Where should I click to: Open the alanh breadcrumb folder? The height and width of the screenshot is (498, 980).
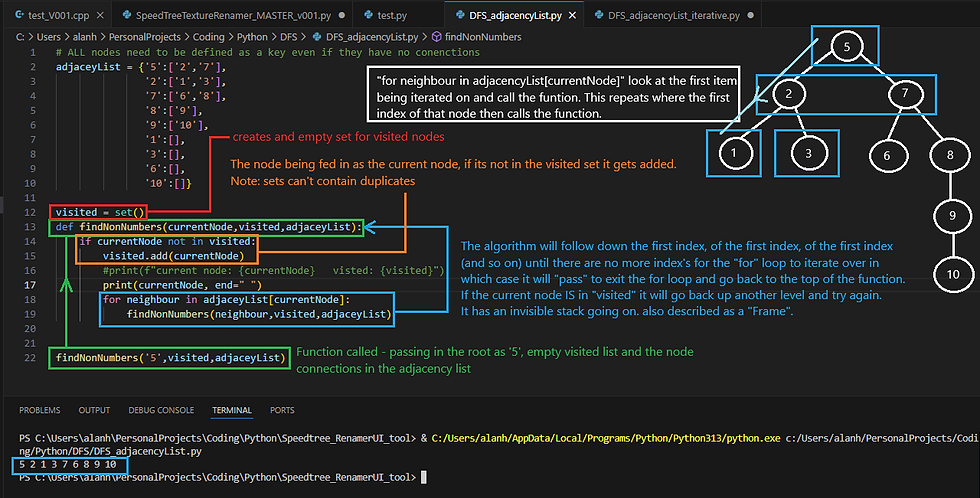coord(84,37)
